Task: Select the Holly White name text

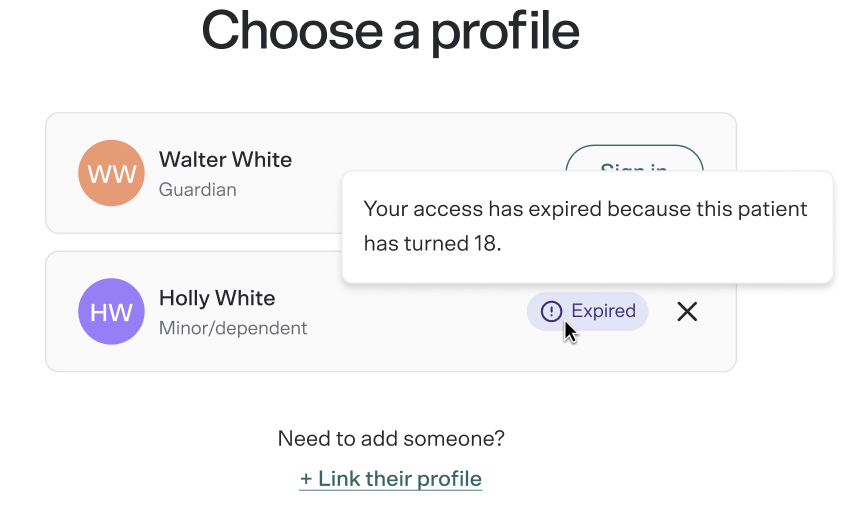Action: pos(217,298)
